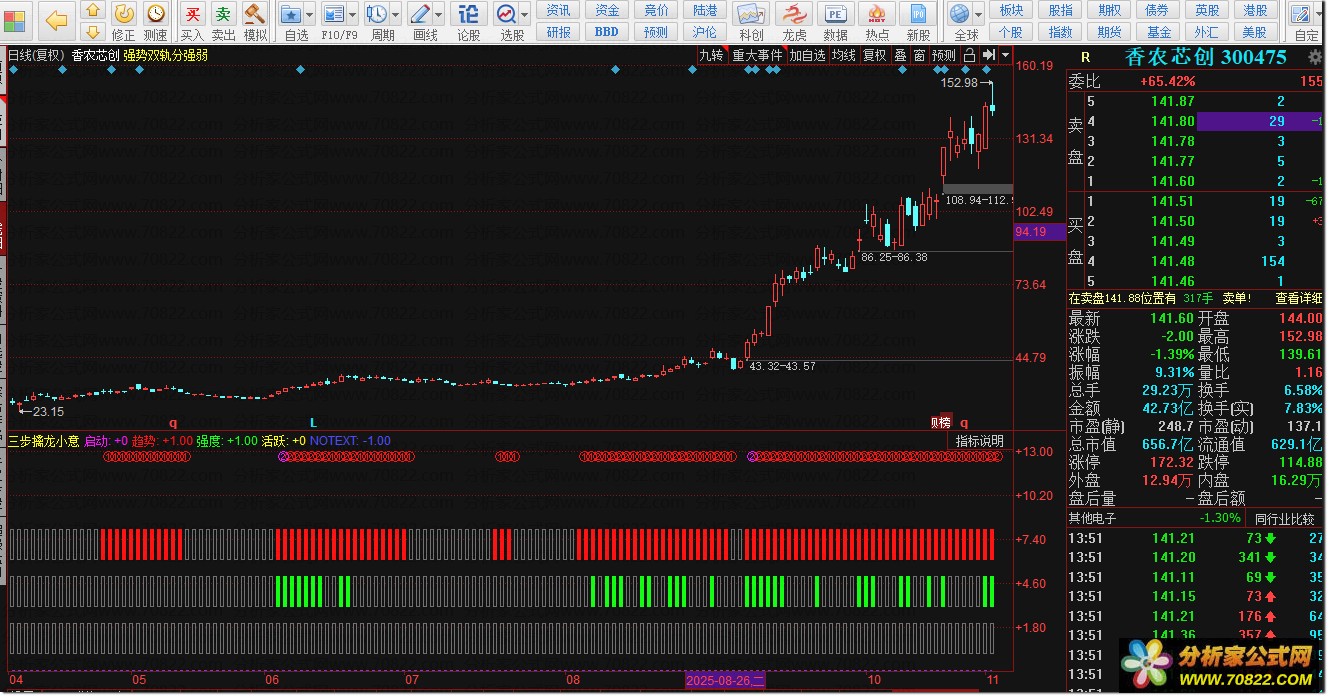Screen dimensions: 1329x696
Task: Open the 查看详细 view details link
Action: pyautogui.click(x=1301, y=298)
